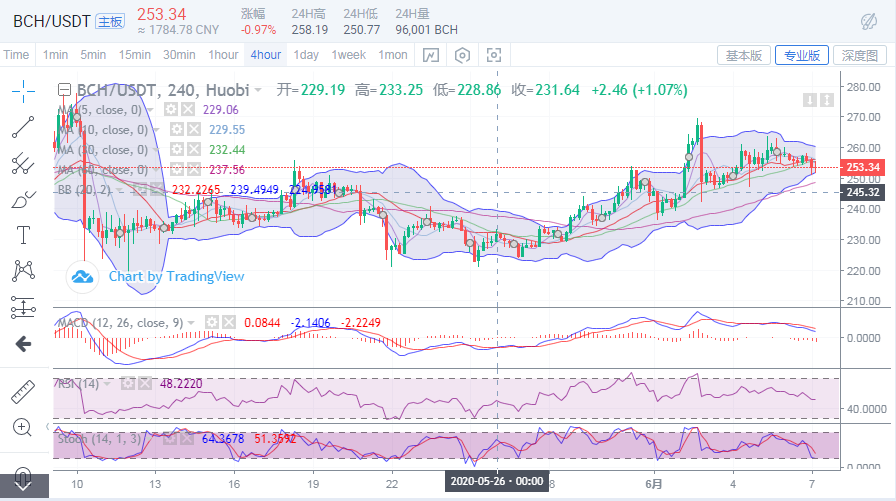Click the zoom in magnifier tool

tap(23, 427)
